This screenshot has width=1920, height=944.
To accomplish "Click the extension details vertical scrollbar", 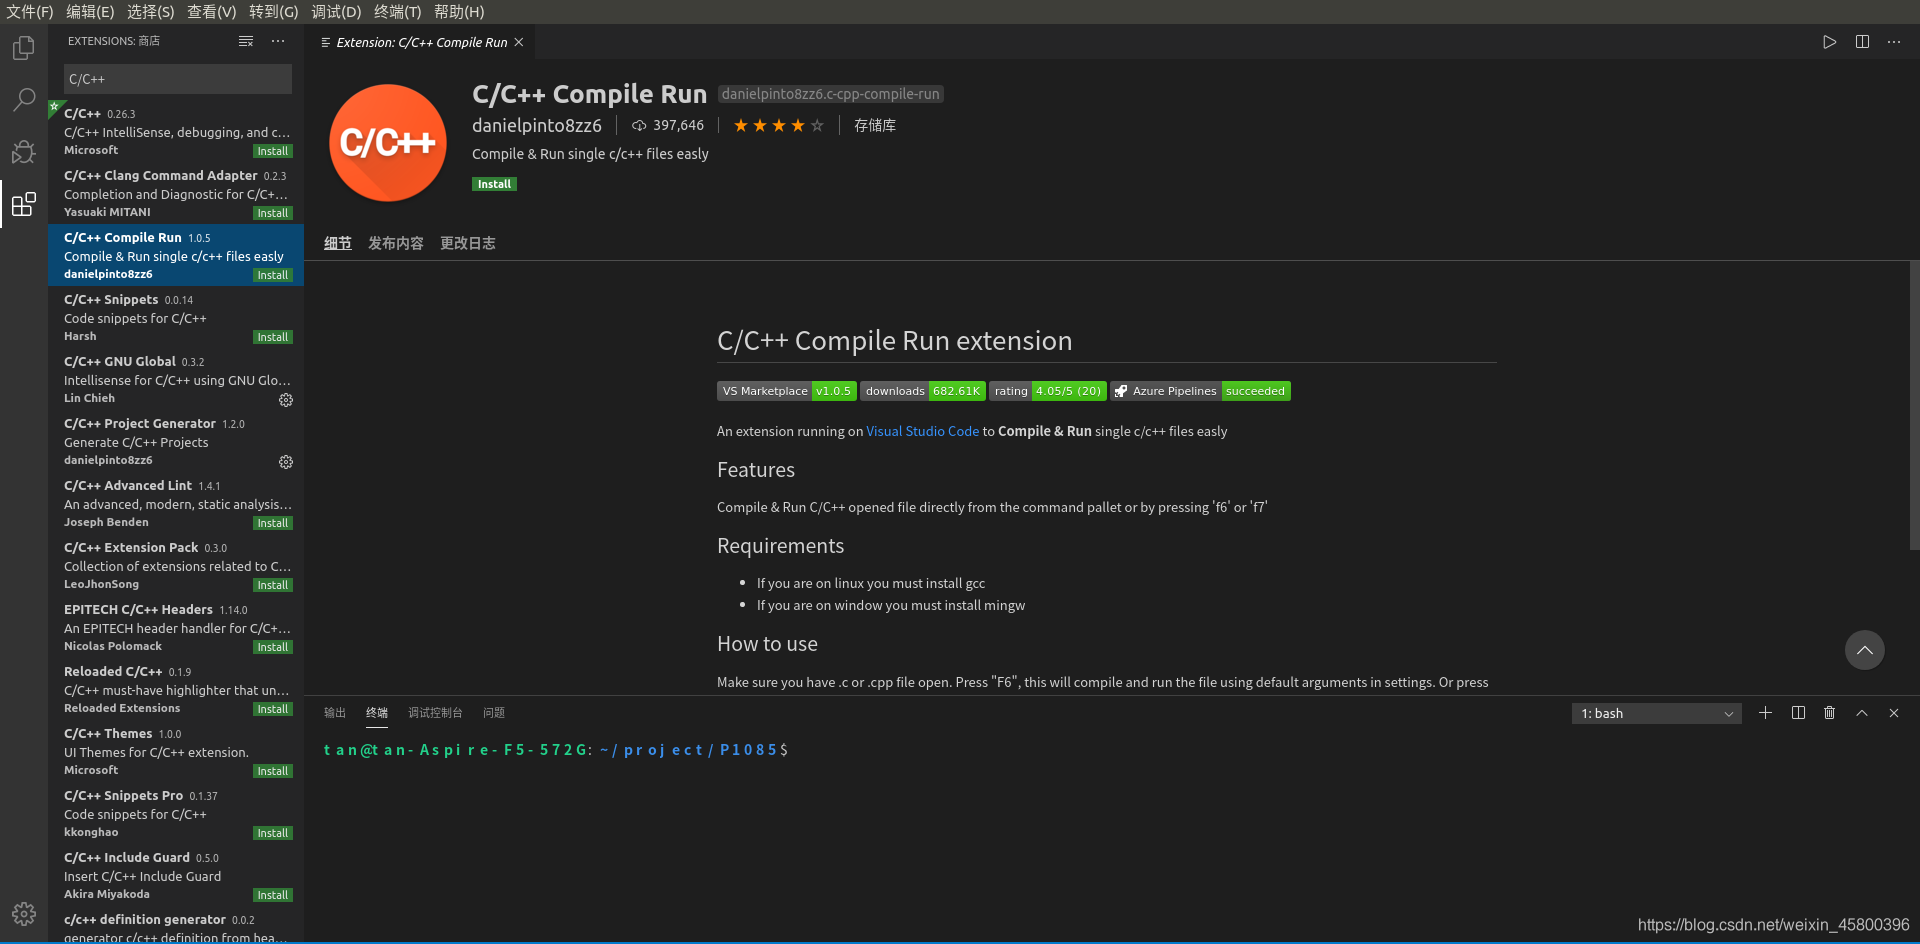I will coord(1914,405).
